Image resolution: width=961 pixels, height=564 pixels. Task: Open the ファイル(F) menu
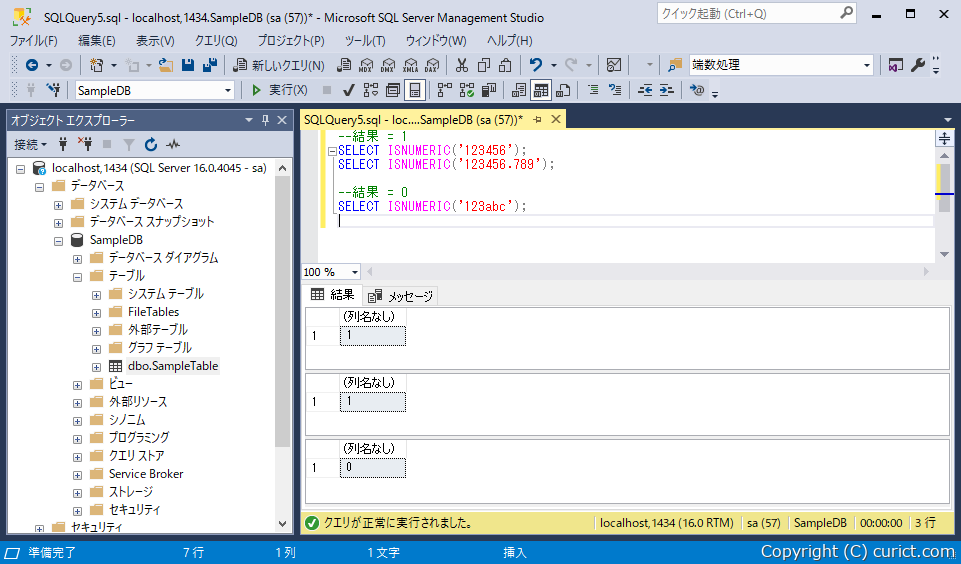pyautogui.click(x=34, y=40)
